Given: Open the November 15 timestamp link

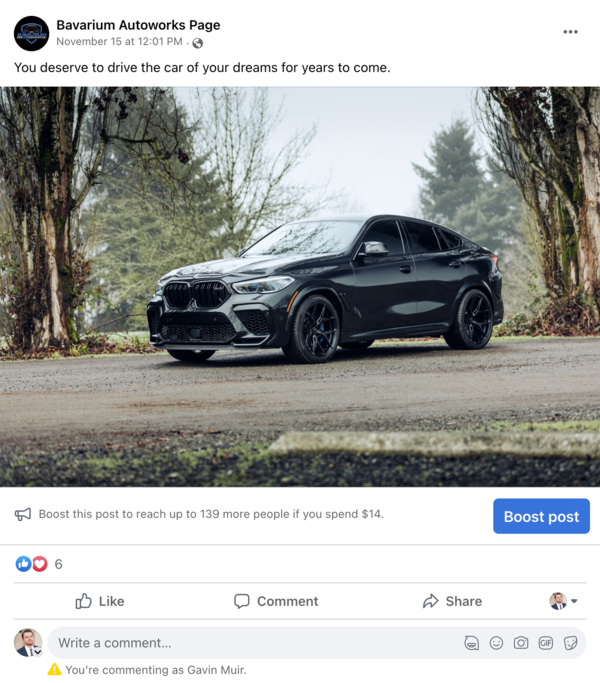Looking at the screenshot, I should (x=119, y=42).
